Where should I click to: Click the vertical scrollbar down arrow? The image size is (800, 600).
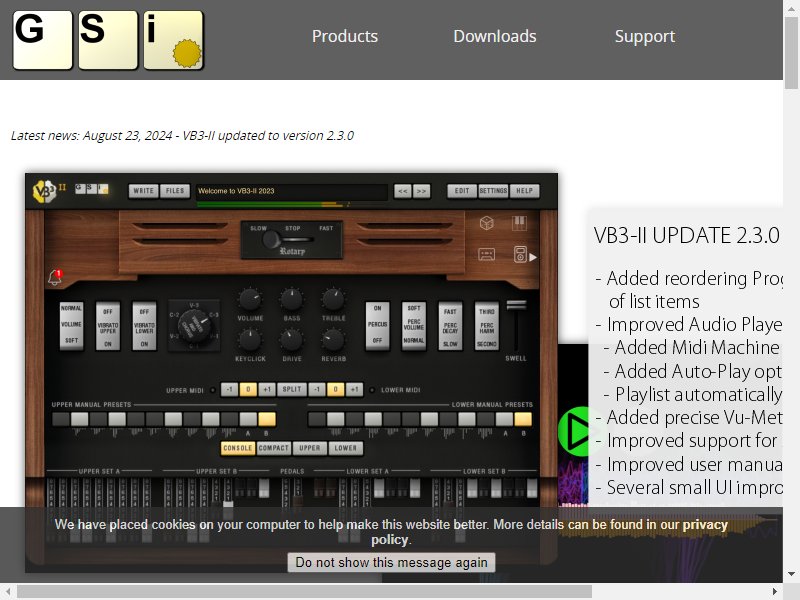click(791, 574)
